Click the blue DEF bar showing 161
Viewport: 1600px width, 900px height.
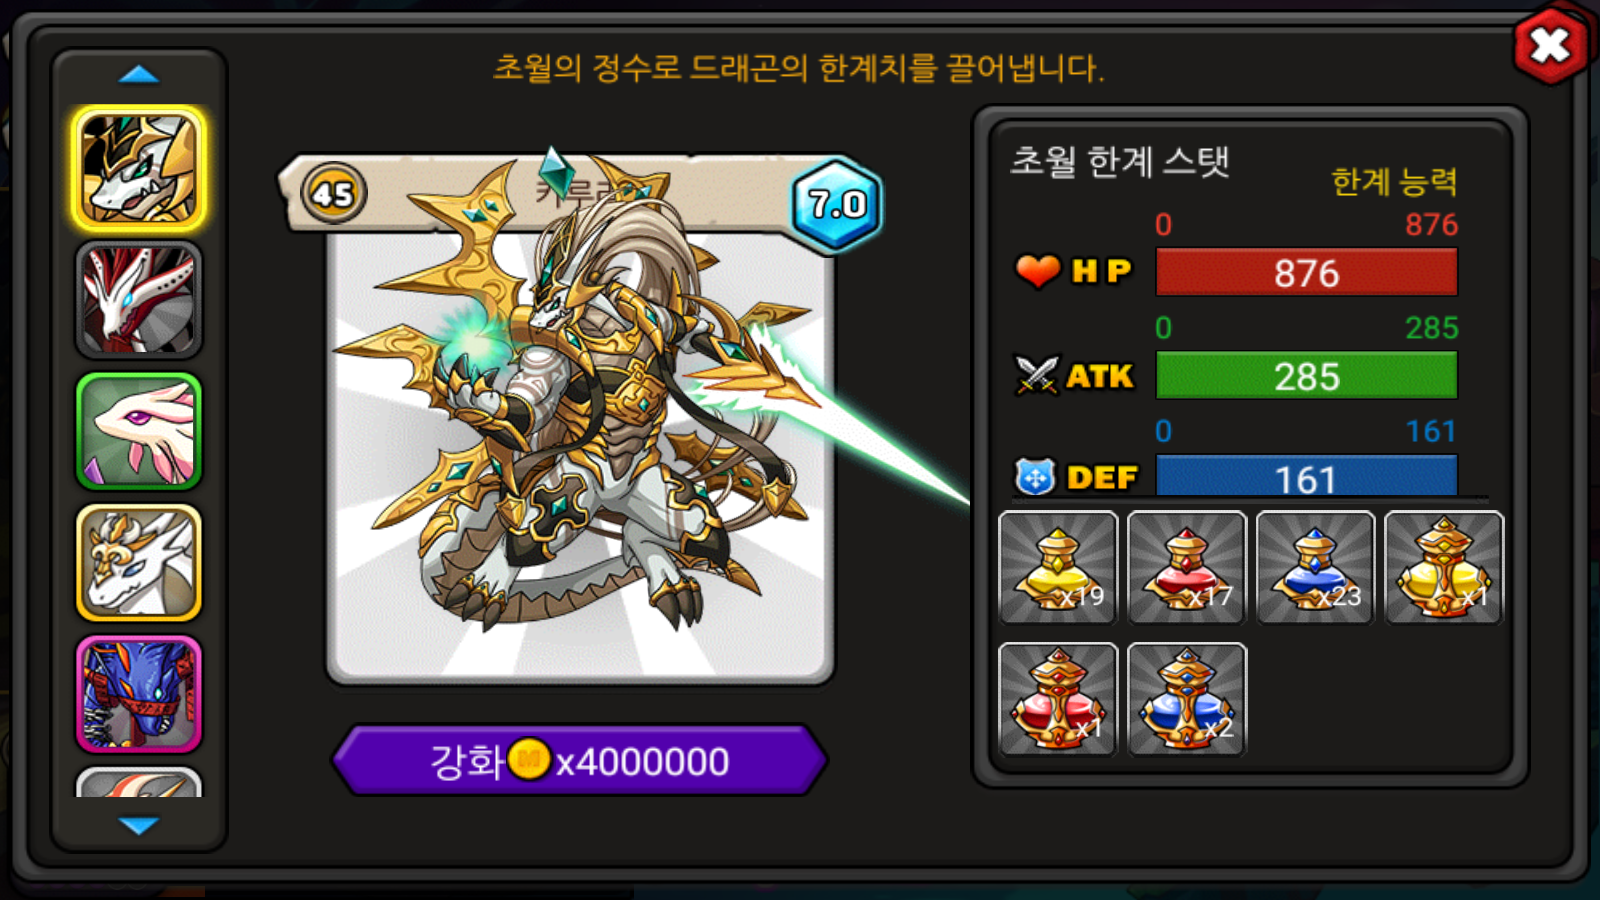coord(1306,476)
